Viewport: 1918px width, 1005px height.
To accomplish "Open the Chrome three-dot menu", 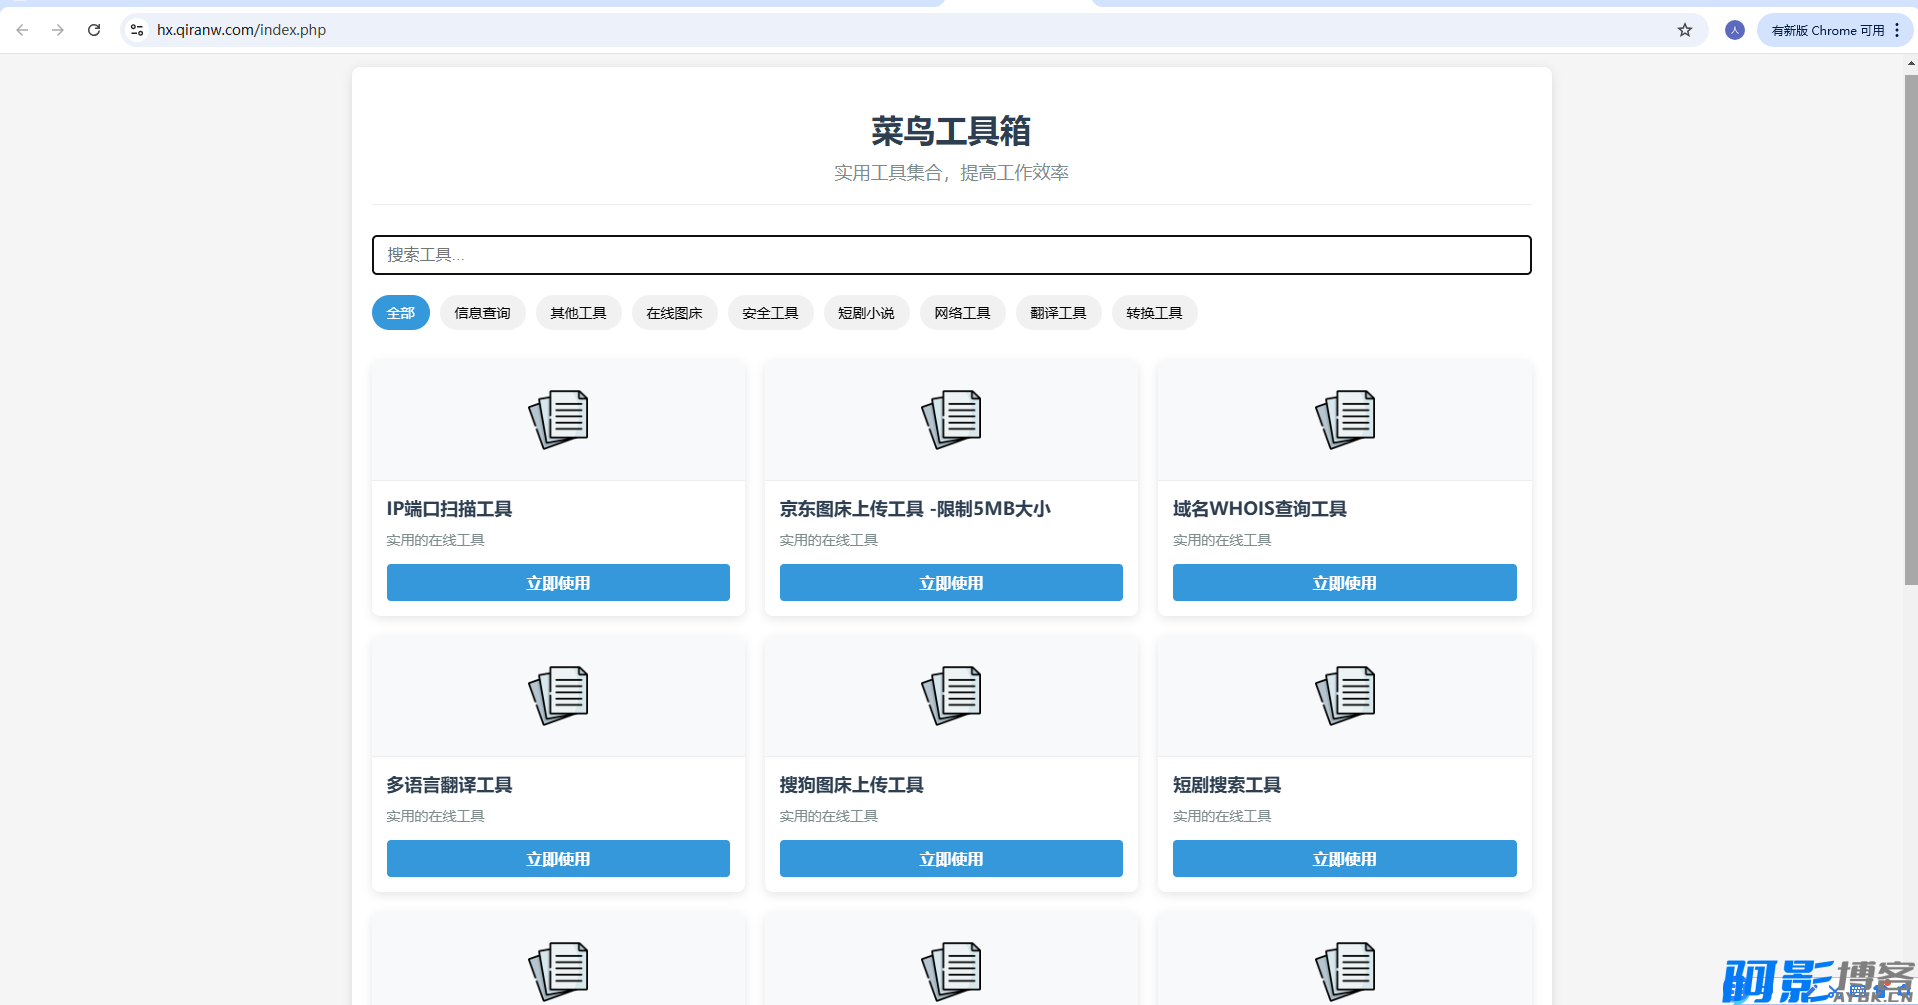I will [x=1897, y=30].
